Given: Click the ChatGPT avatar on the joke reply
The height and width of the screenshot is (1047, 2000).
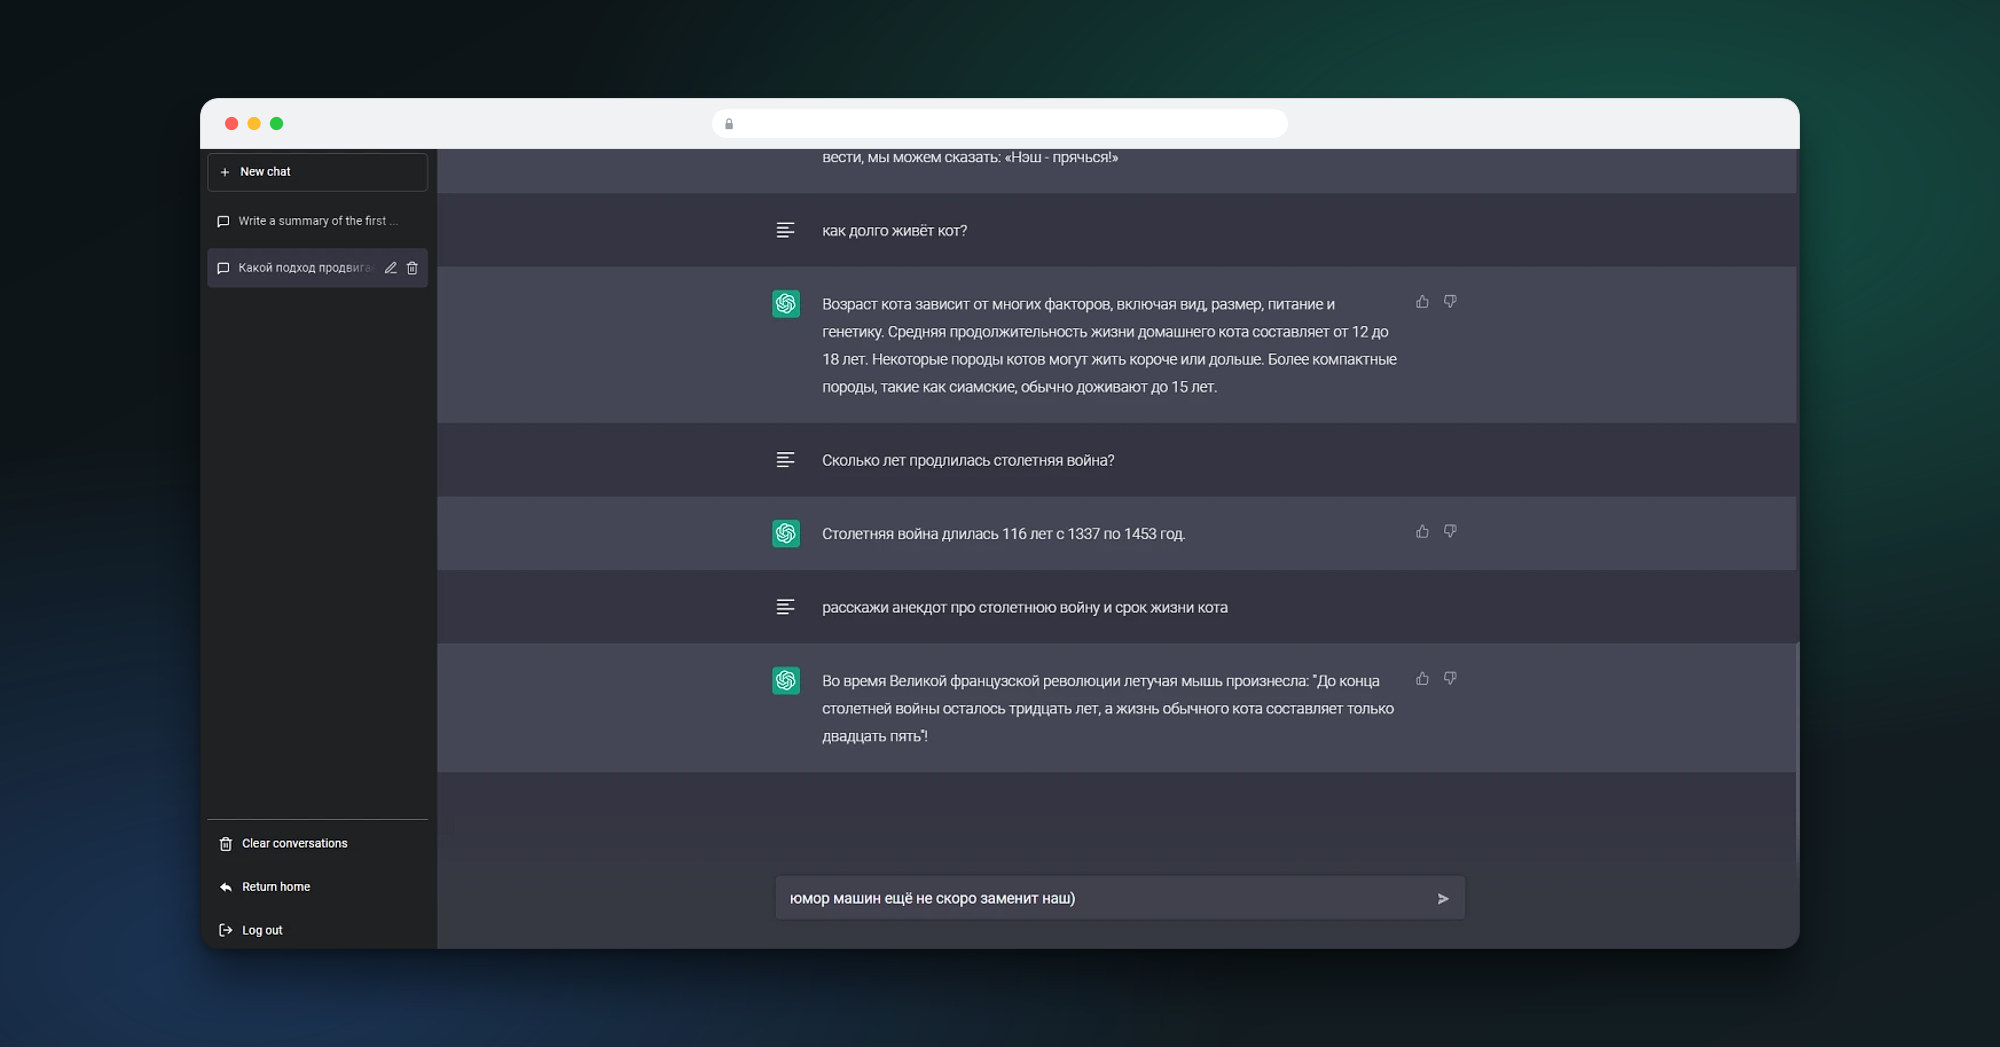Looking at the screenshot, I should coord(786,681).
